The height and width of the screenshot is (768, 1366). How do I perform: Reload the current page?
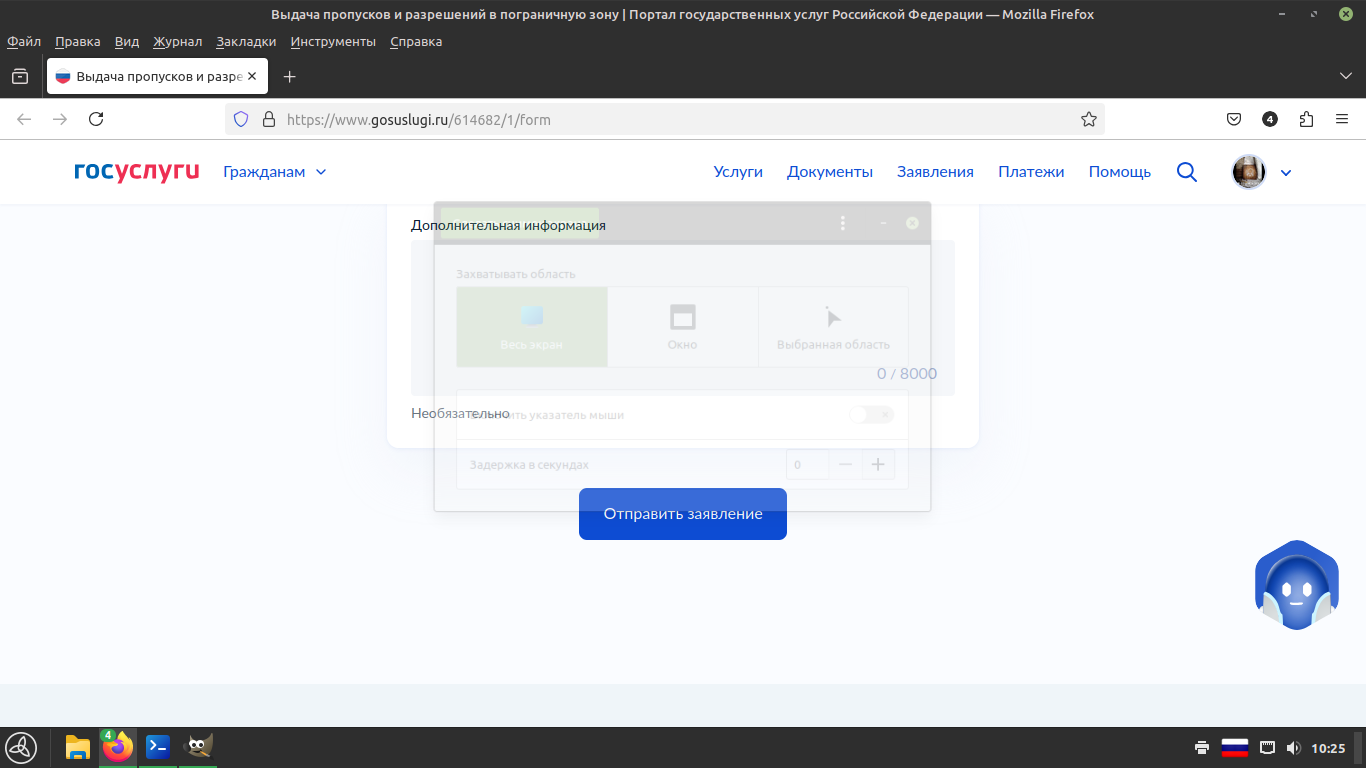[x=96, y=119]
